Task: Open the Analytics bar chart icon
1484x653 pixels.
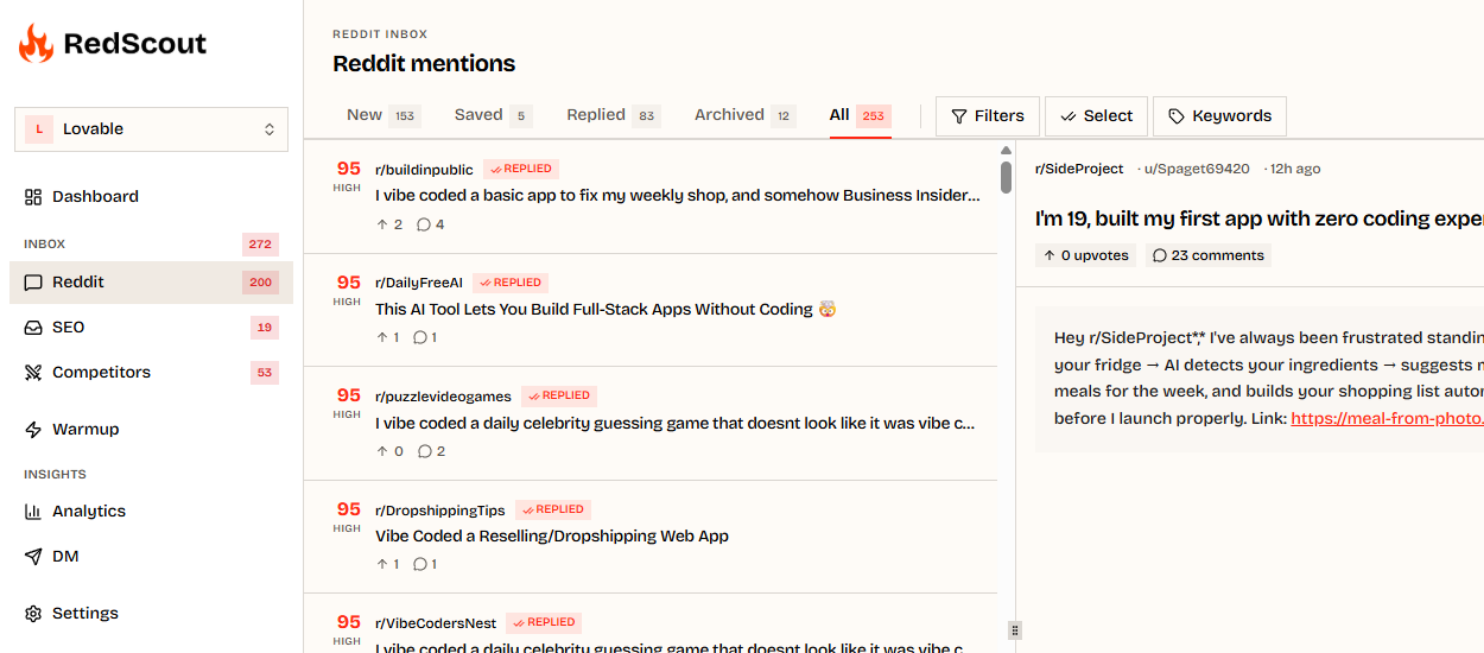Action: [33, 511]
